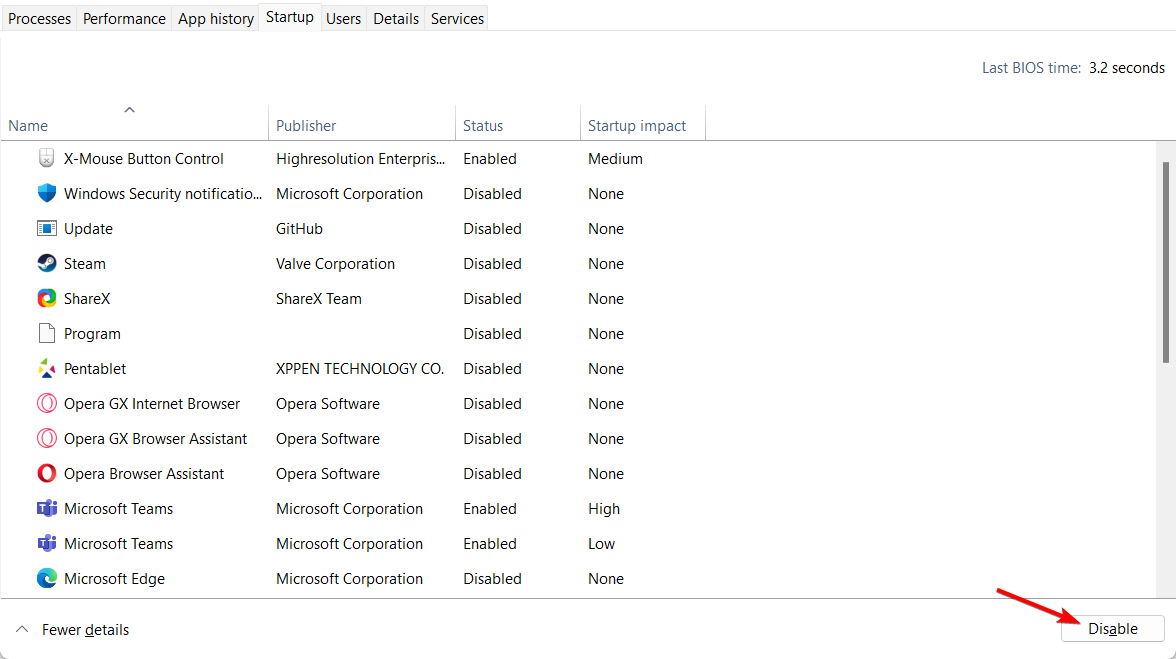Click the High startup impact value

604,509
